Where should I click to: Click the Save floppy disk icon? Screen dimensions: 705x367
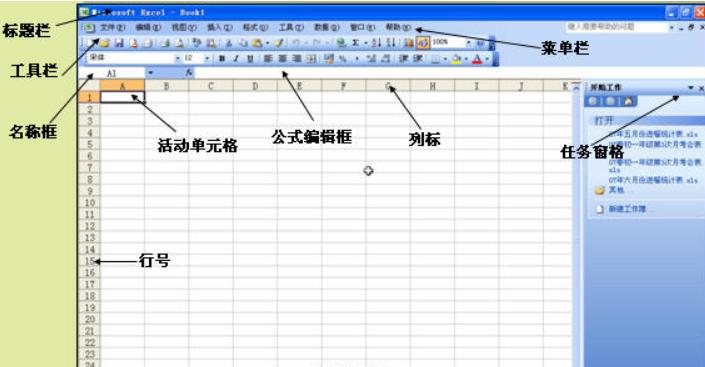[119, 43]
